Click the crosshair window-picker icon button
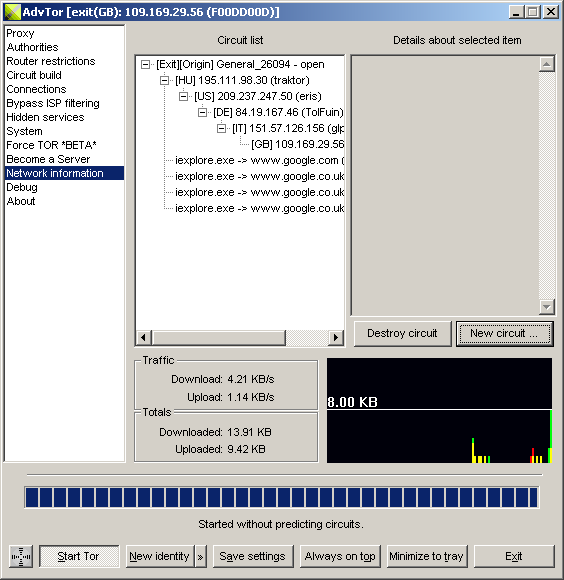This screenshot has width=564, height=580. click(x=21, y=556)
